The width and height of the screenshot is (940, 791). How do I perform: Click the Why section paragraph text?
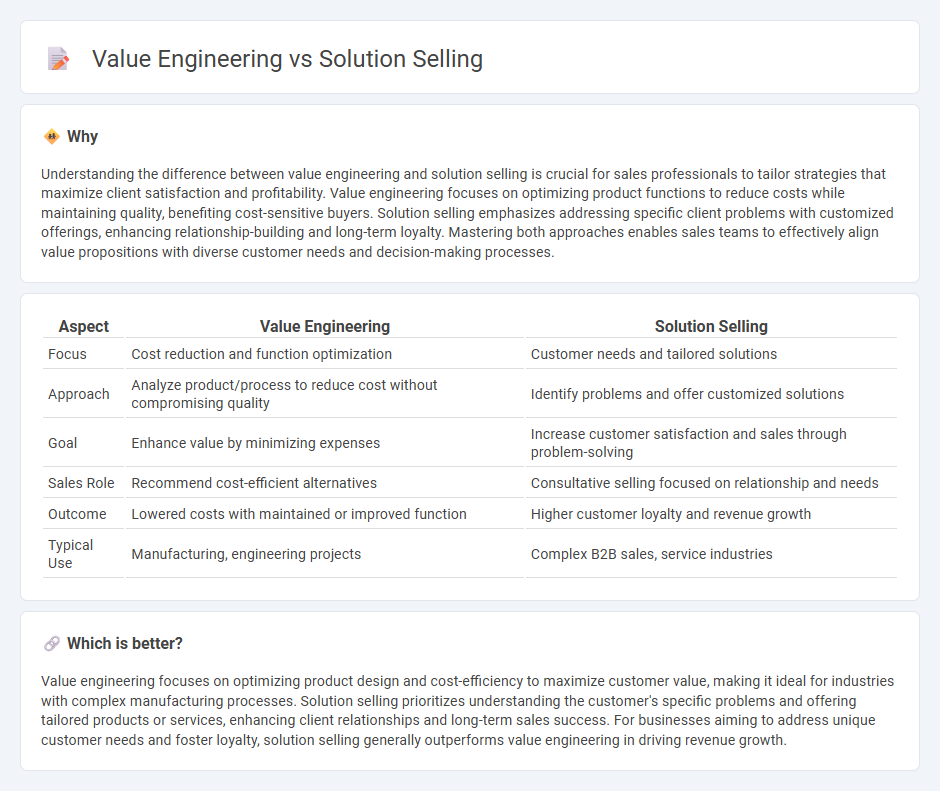tap(468, 213)
